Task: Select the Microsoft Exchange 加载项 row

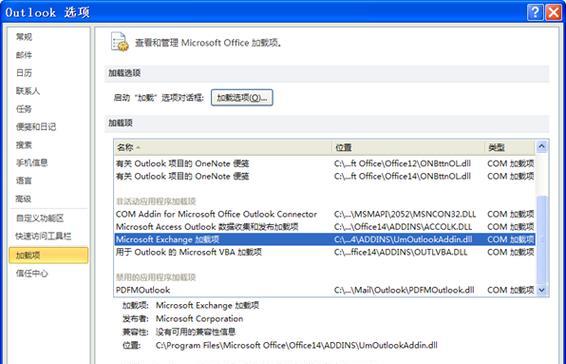Action: [325, 239]
